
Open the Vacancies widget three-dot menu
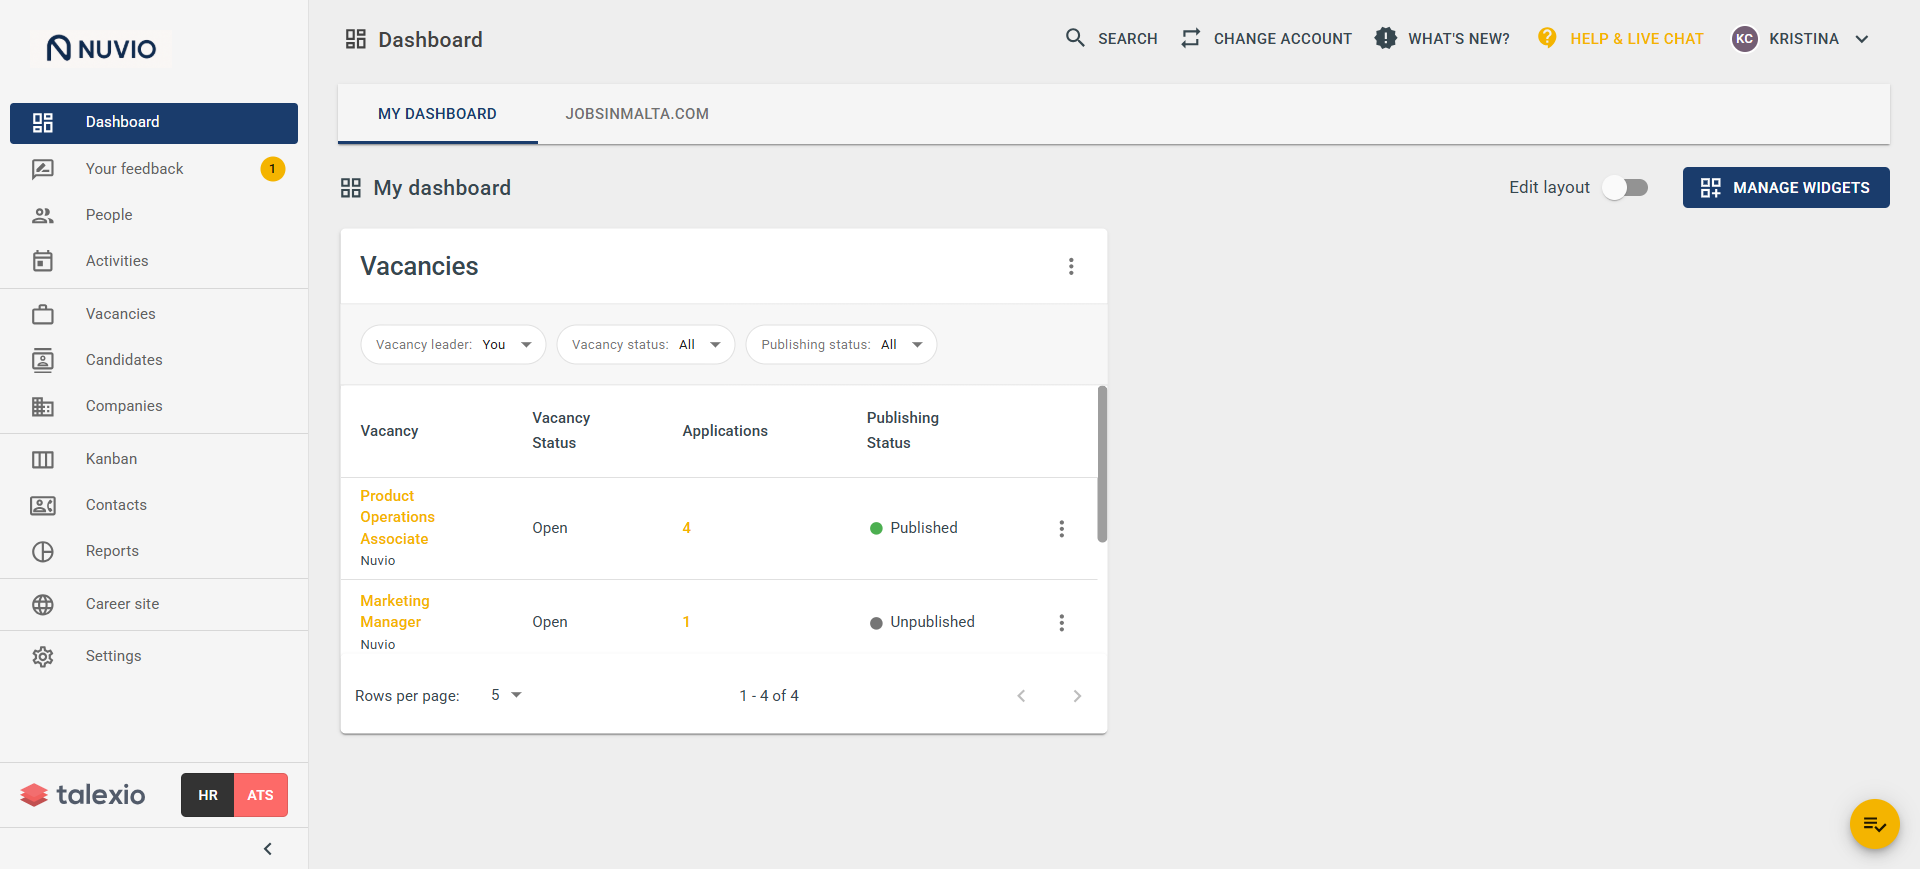pyautogui.click(x=1071, y=266)
